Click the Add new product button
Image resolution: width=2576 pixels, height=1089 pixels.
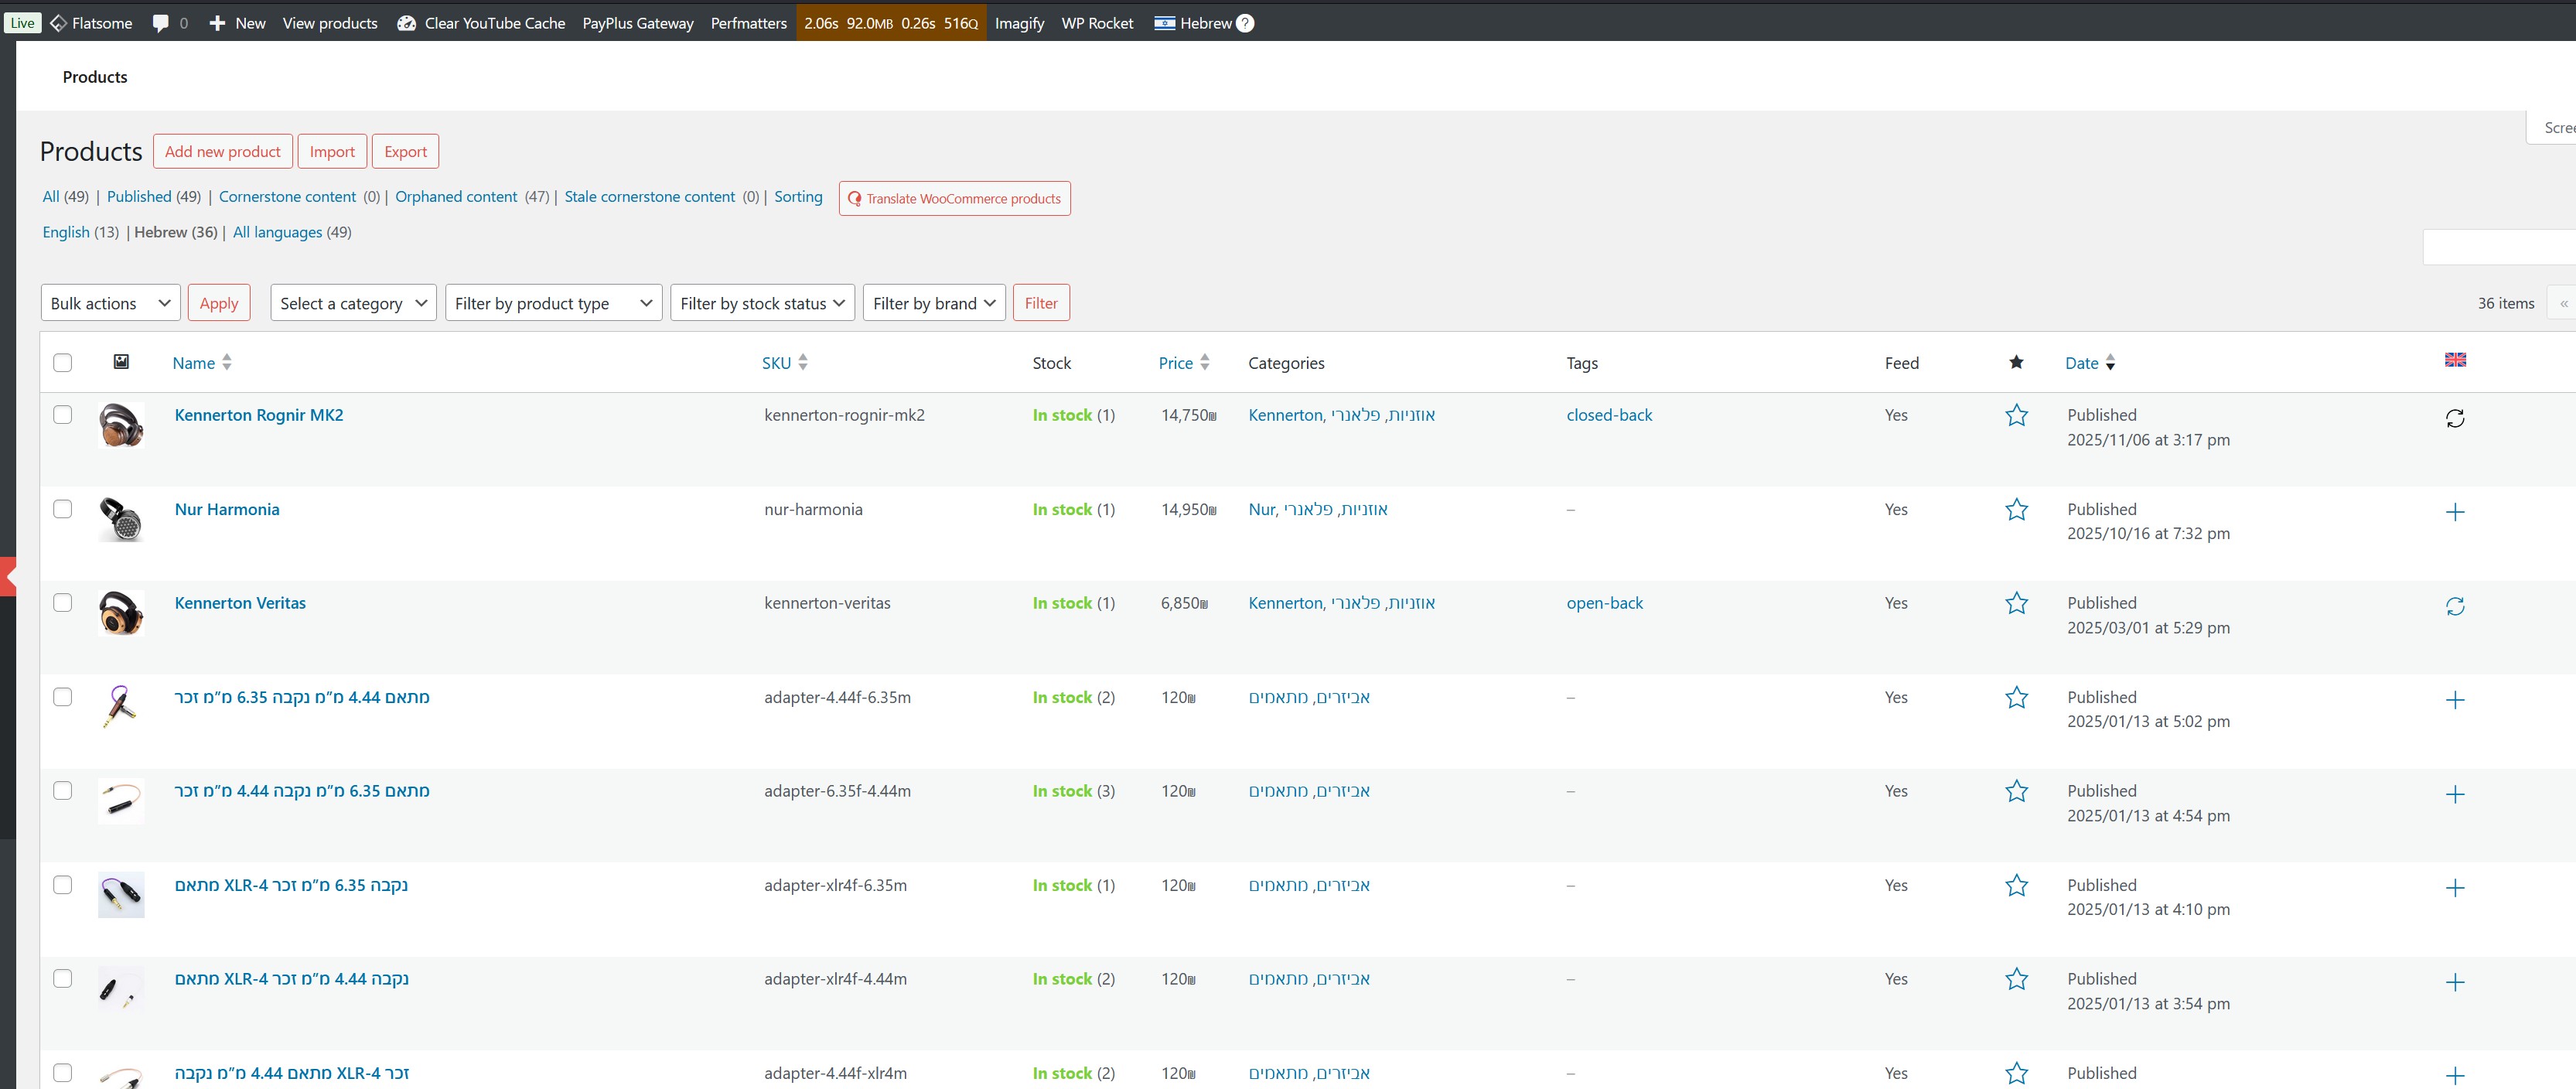(222, 152)
